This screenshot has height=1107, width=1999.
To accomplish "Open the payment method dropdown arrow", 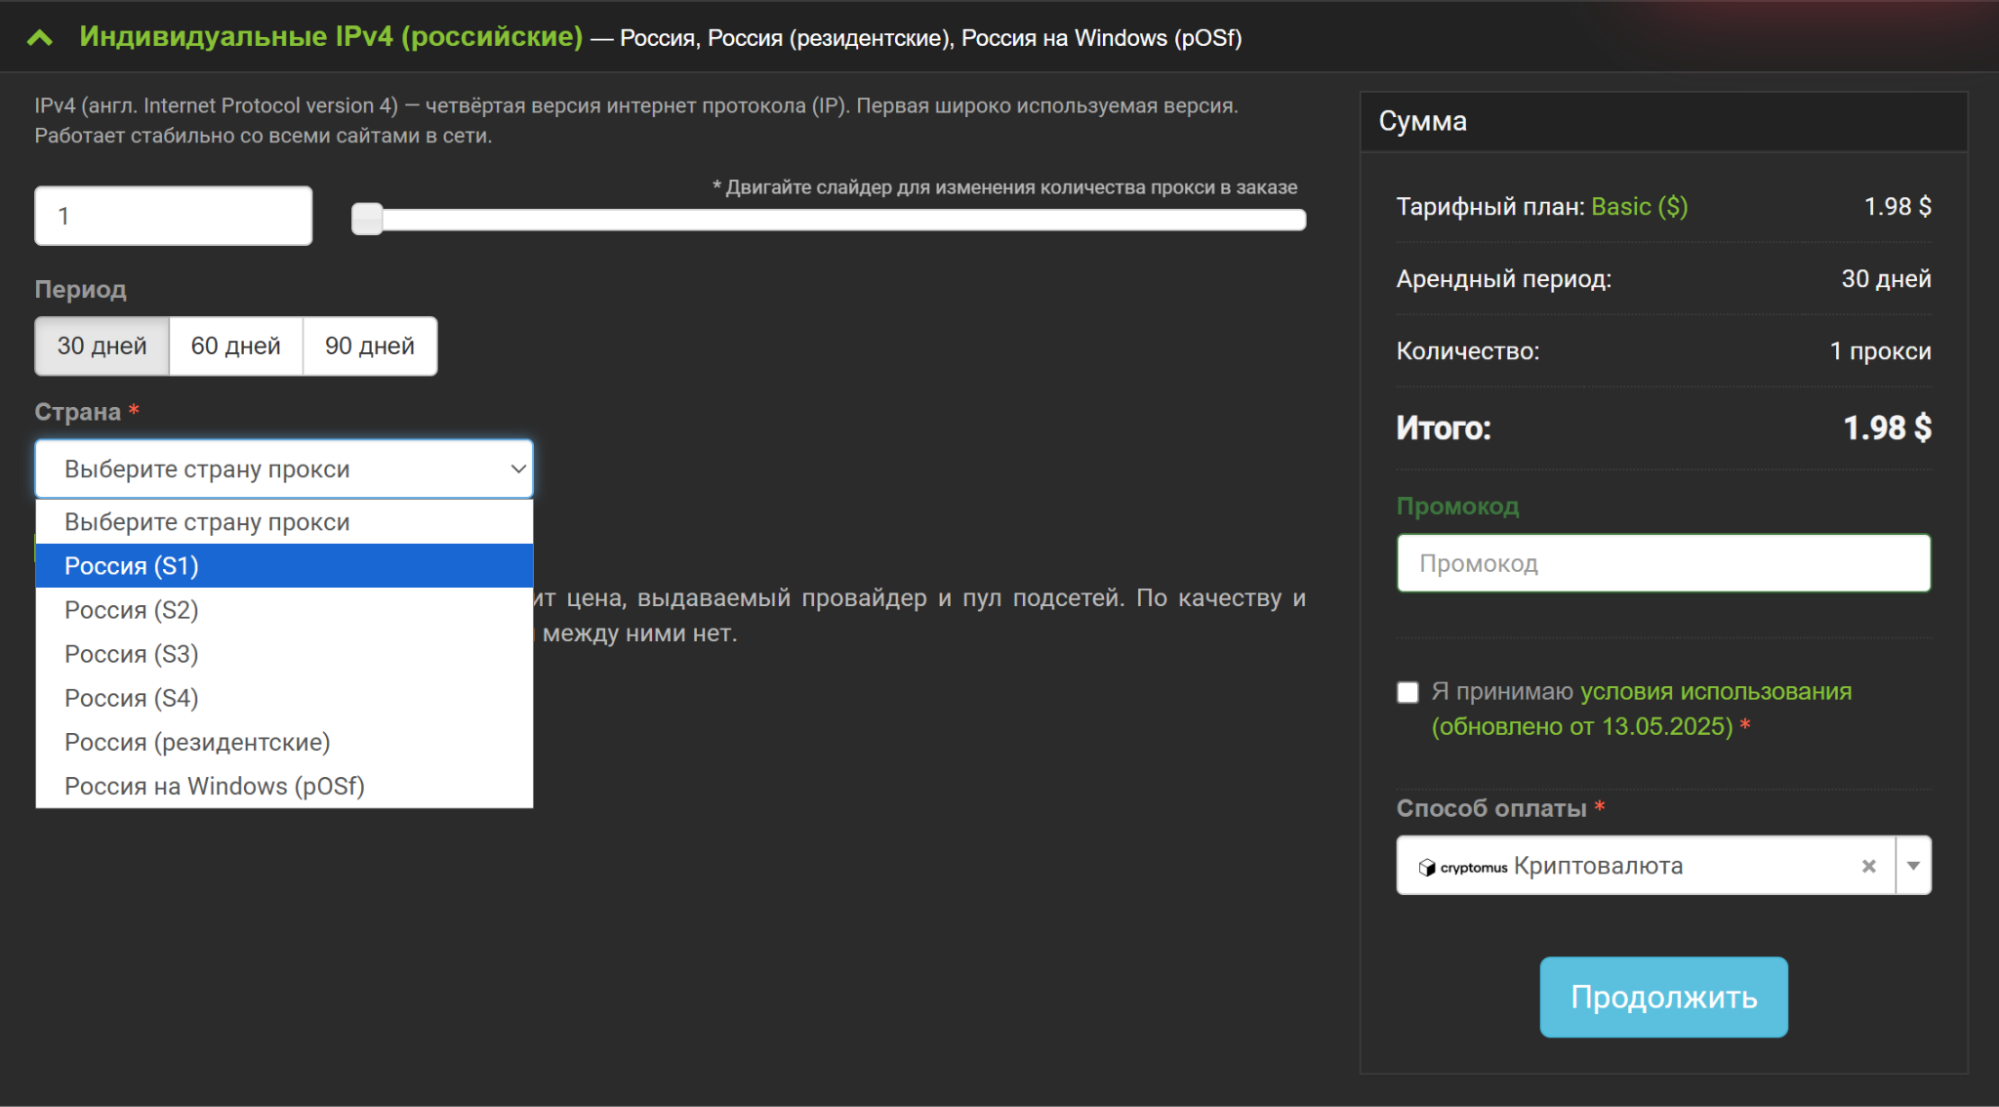I will coord(1912,866).
